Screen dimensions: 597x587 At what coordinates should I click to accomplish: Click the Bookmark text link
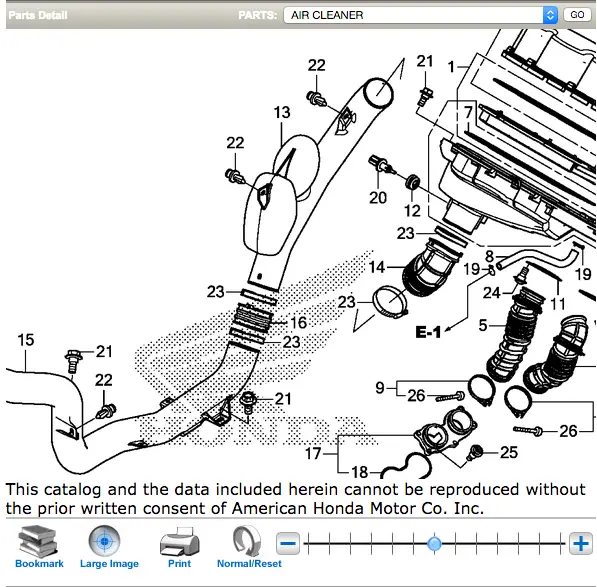click(39, 563)
